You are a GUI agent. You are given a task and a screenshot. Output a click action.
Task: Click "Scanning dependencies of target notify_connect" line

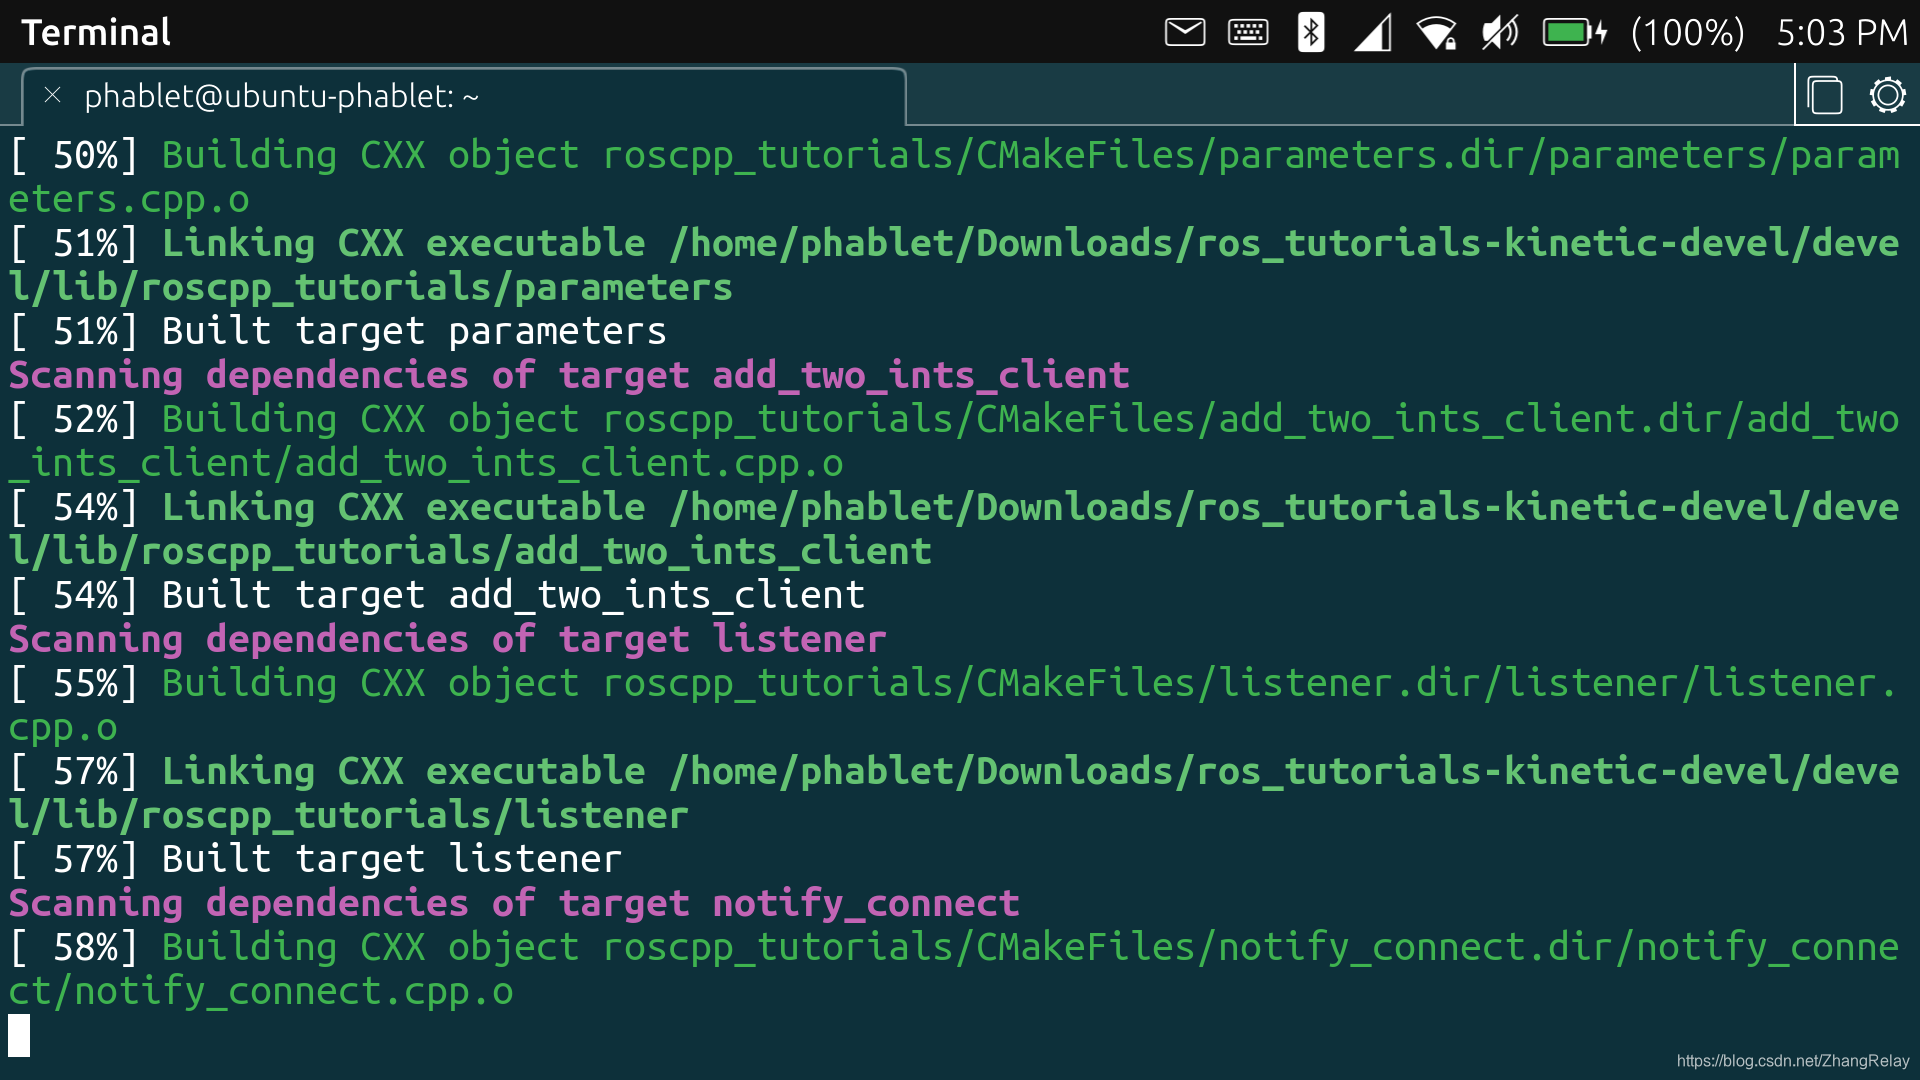(x=513, y=903)
